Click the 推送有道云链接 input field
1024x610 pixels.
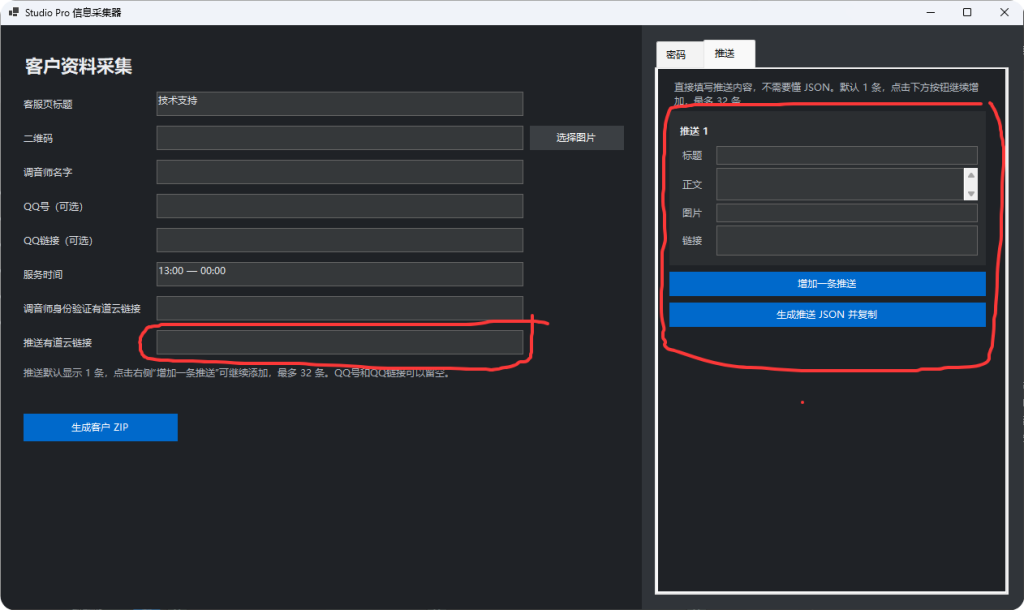point(340,342)
